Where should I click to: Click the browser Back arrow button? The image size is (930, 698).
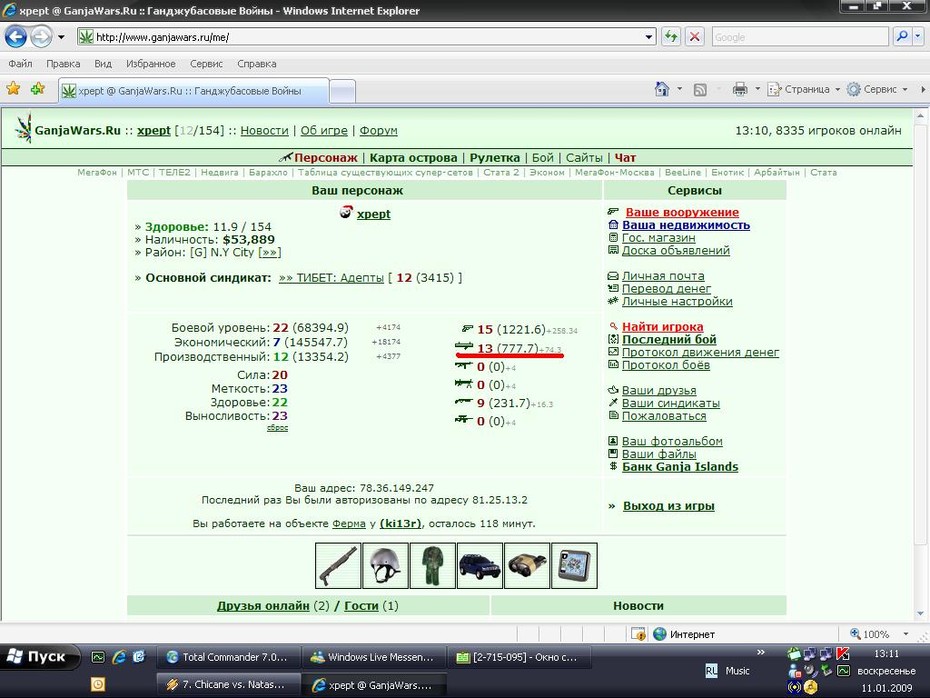pos(16,37)
